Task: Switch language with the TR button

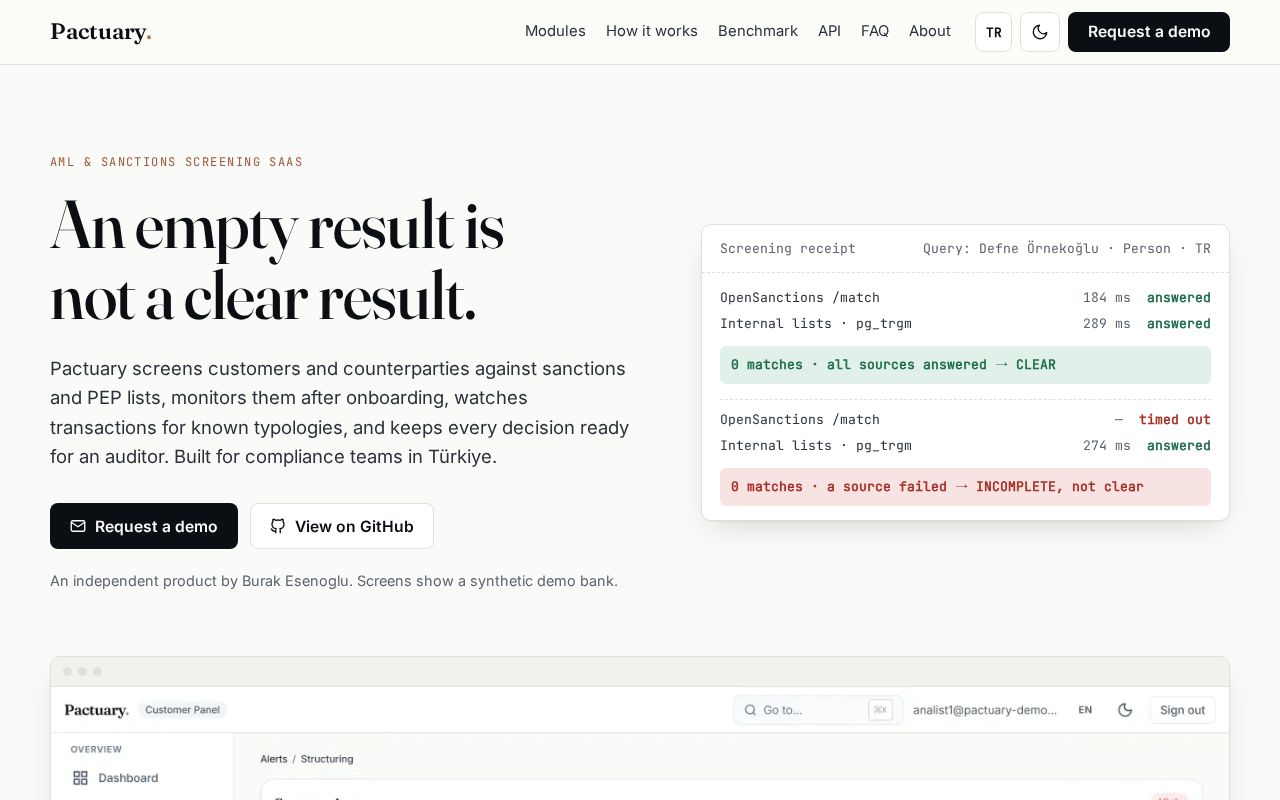Action: point(993,32)
